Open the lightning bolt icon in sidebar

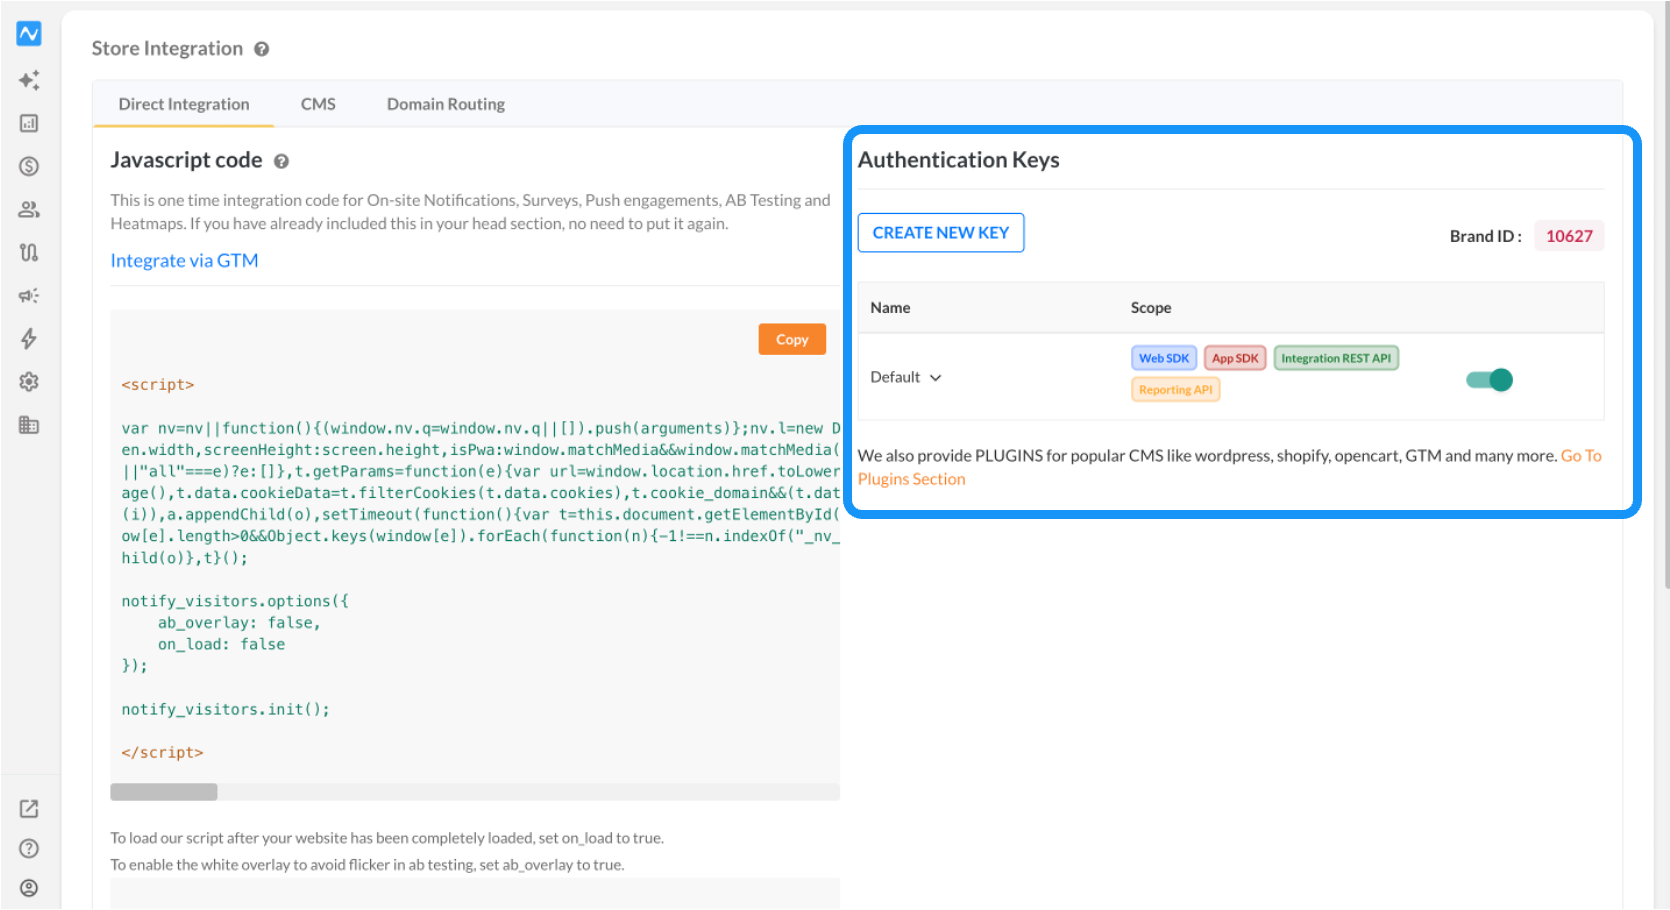pyautogui.click(x=29, y=338)
